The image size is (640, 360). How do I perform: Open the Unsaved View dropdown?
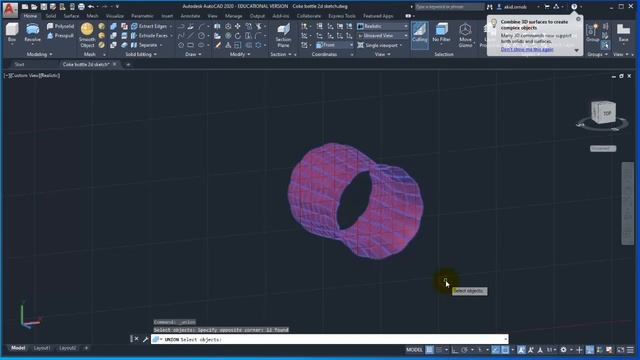(x=382, y=36)
